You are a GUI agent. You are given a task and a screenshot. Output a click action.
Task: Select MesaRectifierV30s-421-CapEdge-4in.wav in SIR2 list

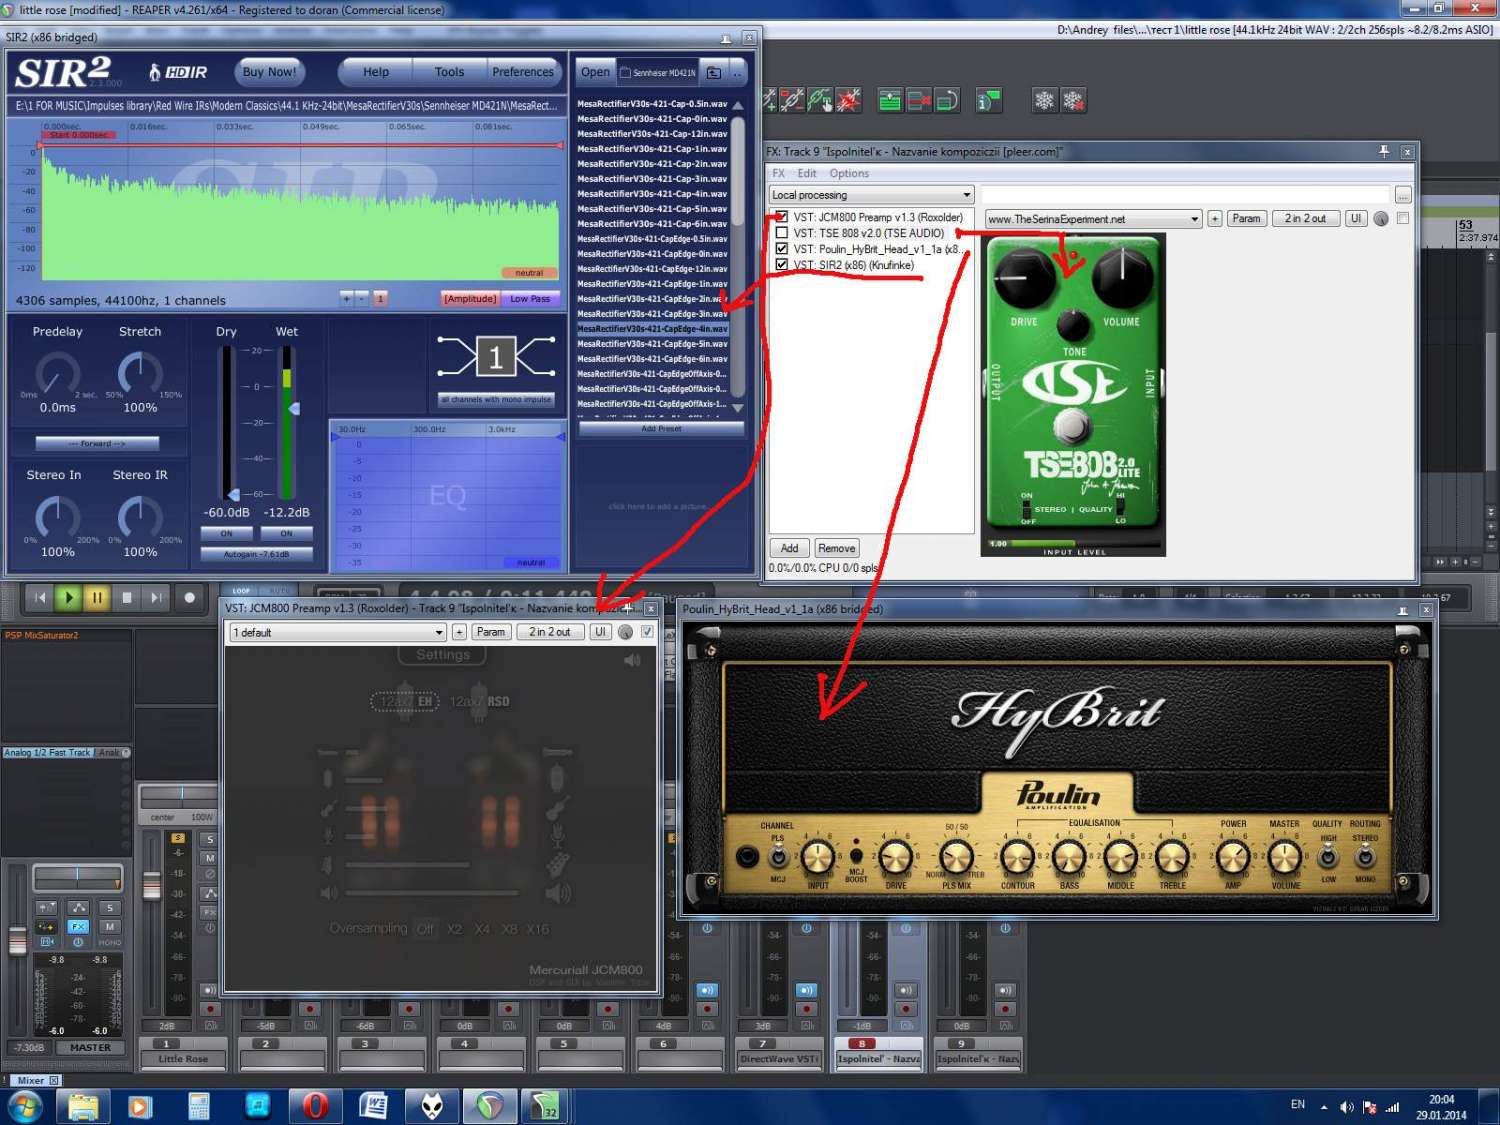tap(652, 329)
